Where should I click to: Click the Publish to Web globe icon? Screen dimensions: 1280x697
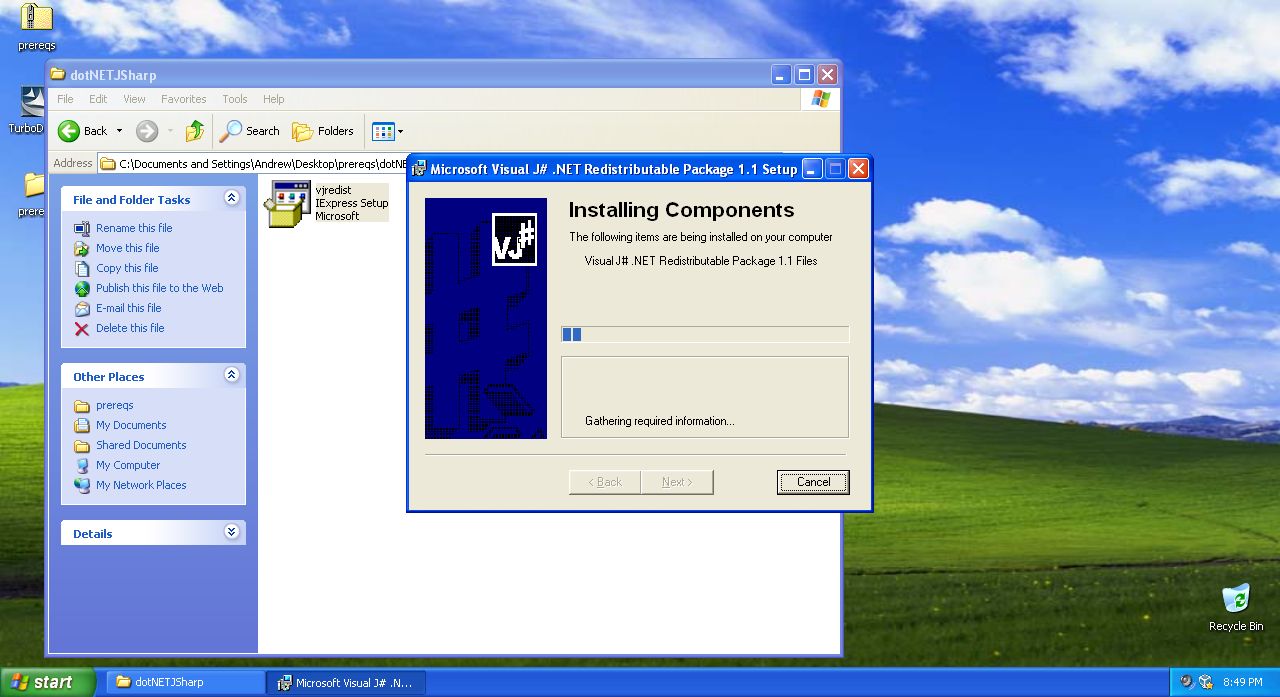coord(82,288)
